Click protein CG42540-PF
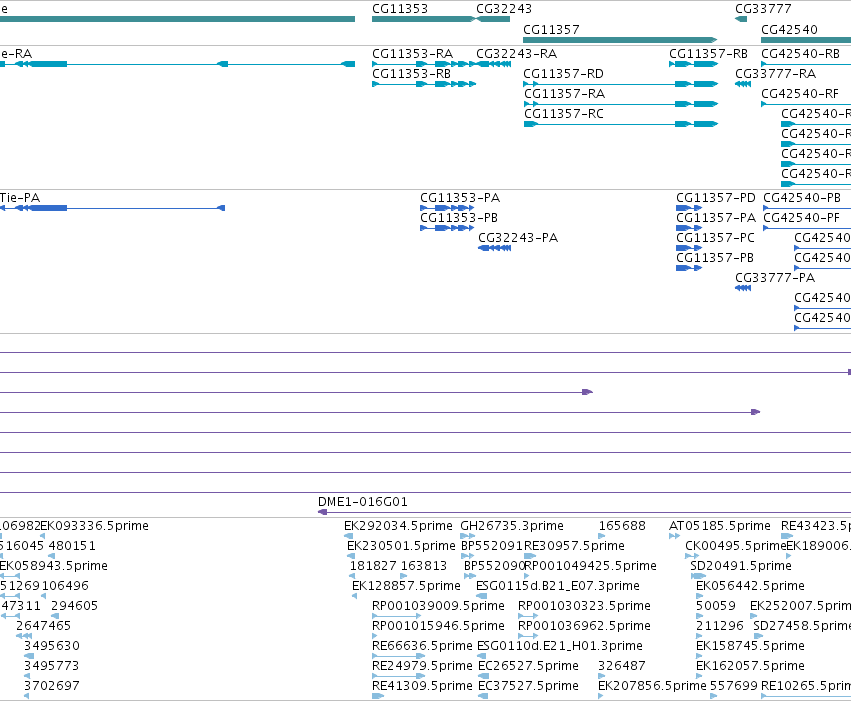This screenshot has height=701, width=851. (x=801, y=218)
